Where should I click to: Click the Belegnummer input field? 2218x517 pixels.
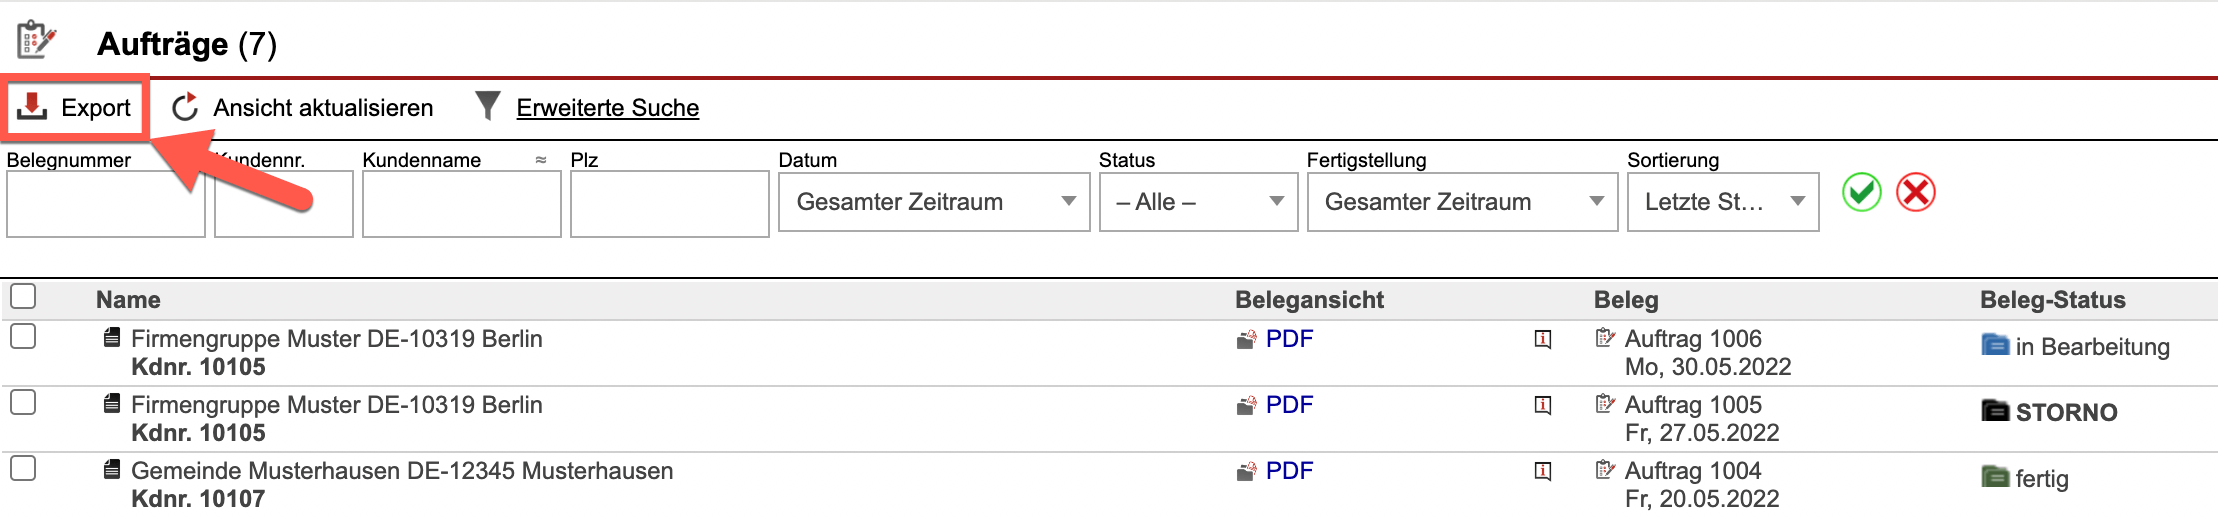click(x=105, y=204)
